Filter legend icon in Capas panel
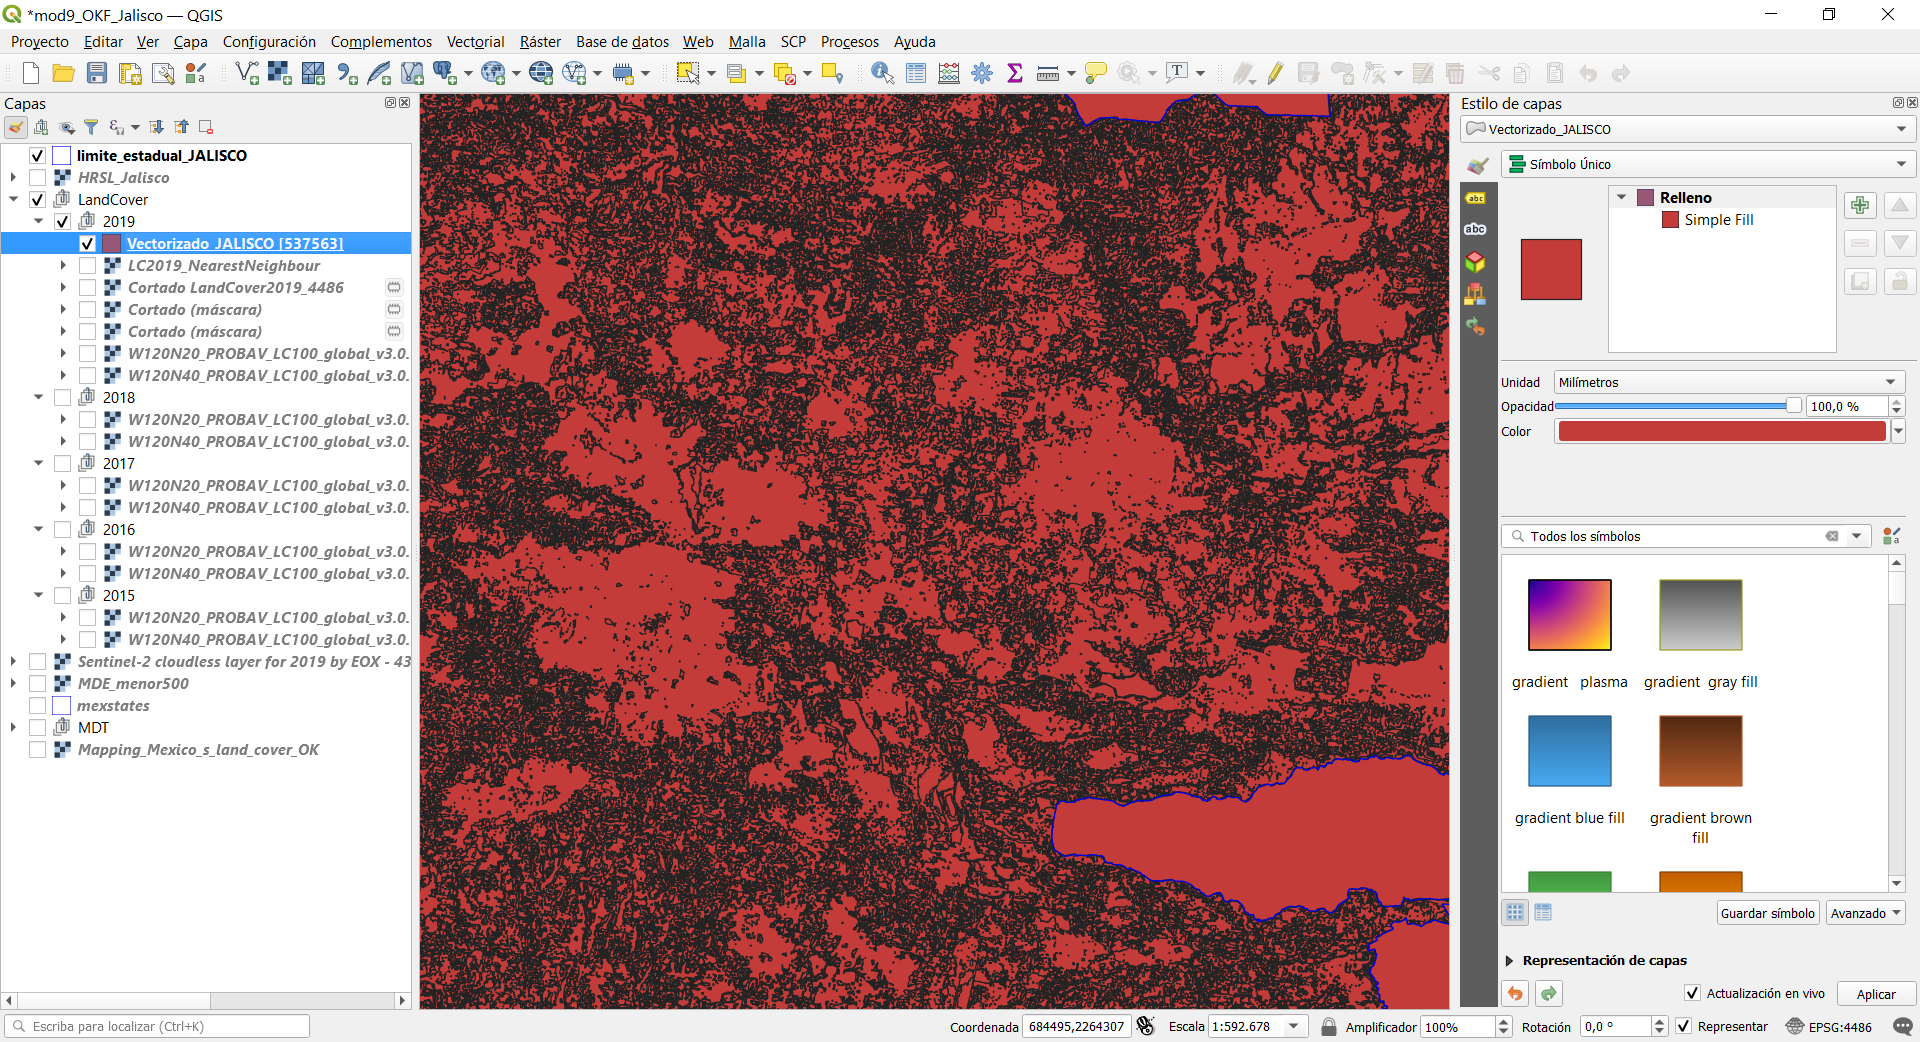The width and height of the screenshot is (1920, 1042). pos(91,127)
